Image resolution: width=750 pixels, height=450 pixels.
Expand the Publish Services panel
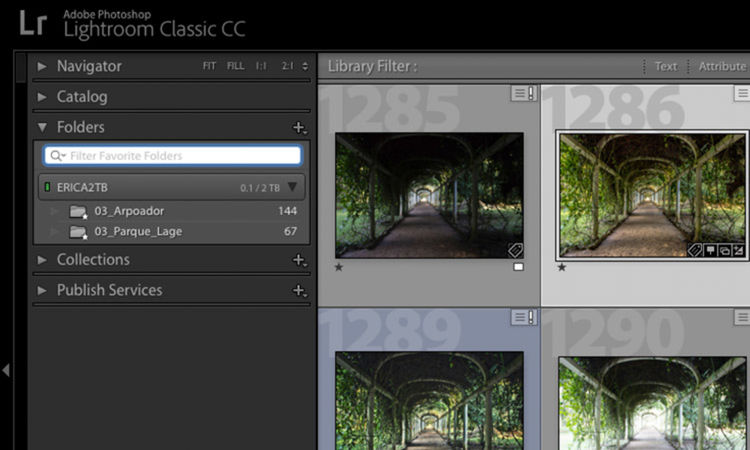[42, 290]
